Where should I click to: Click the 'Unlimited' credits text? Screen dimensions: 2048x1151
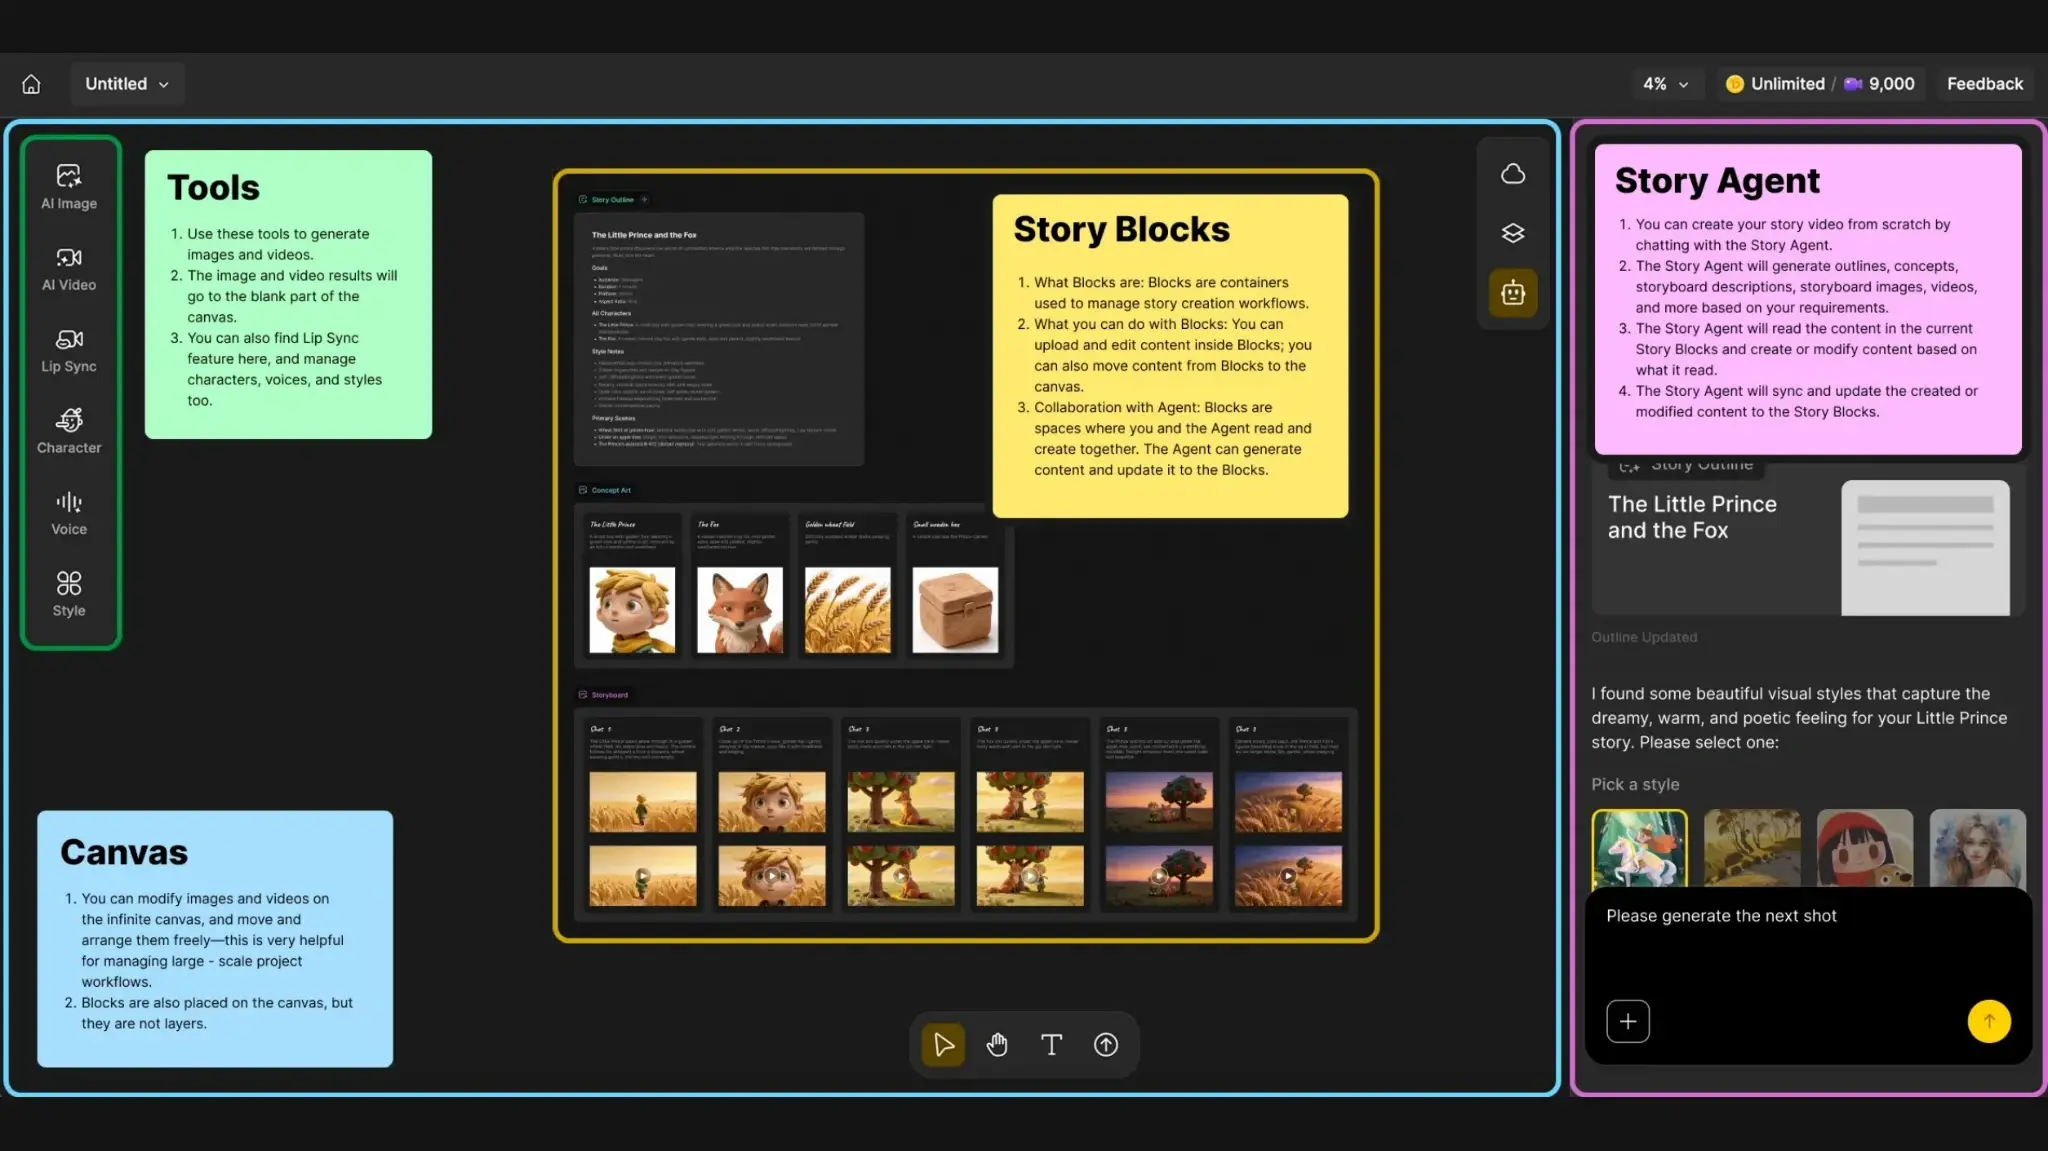[1787, 84]
